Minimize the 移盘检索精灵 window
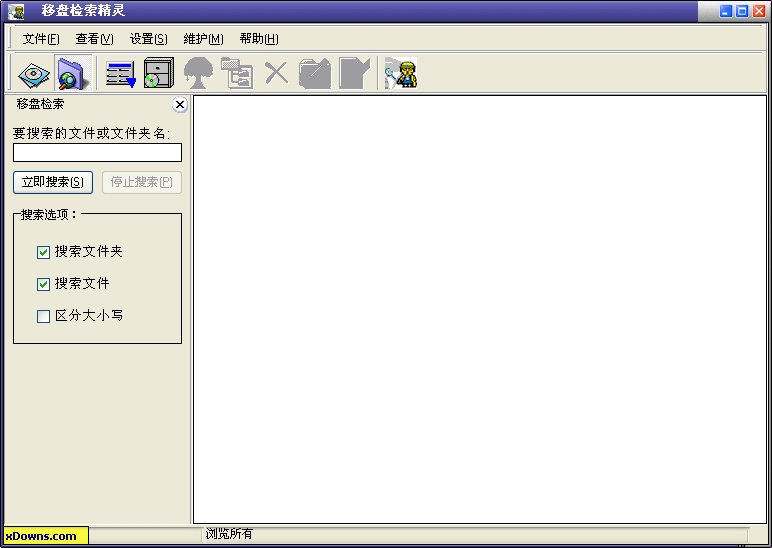 [x=726, y=11]
